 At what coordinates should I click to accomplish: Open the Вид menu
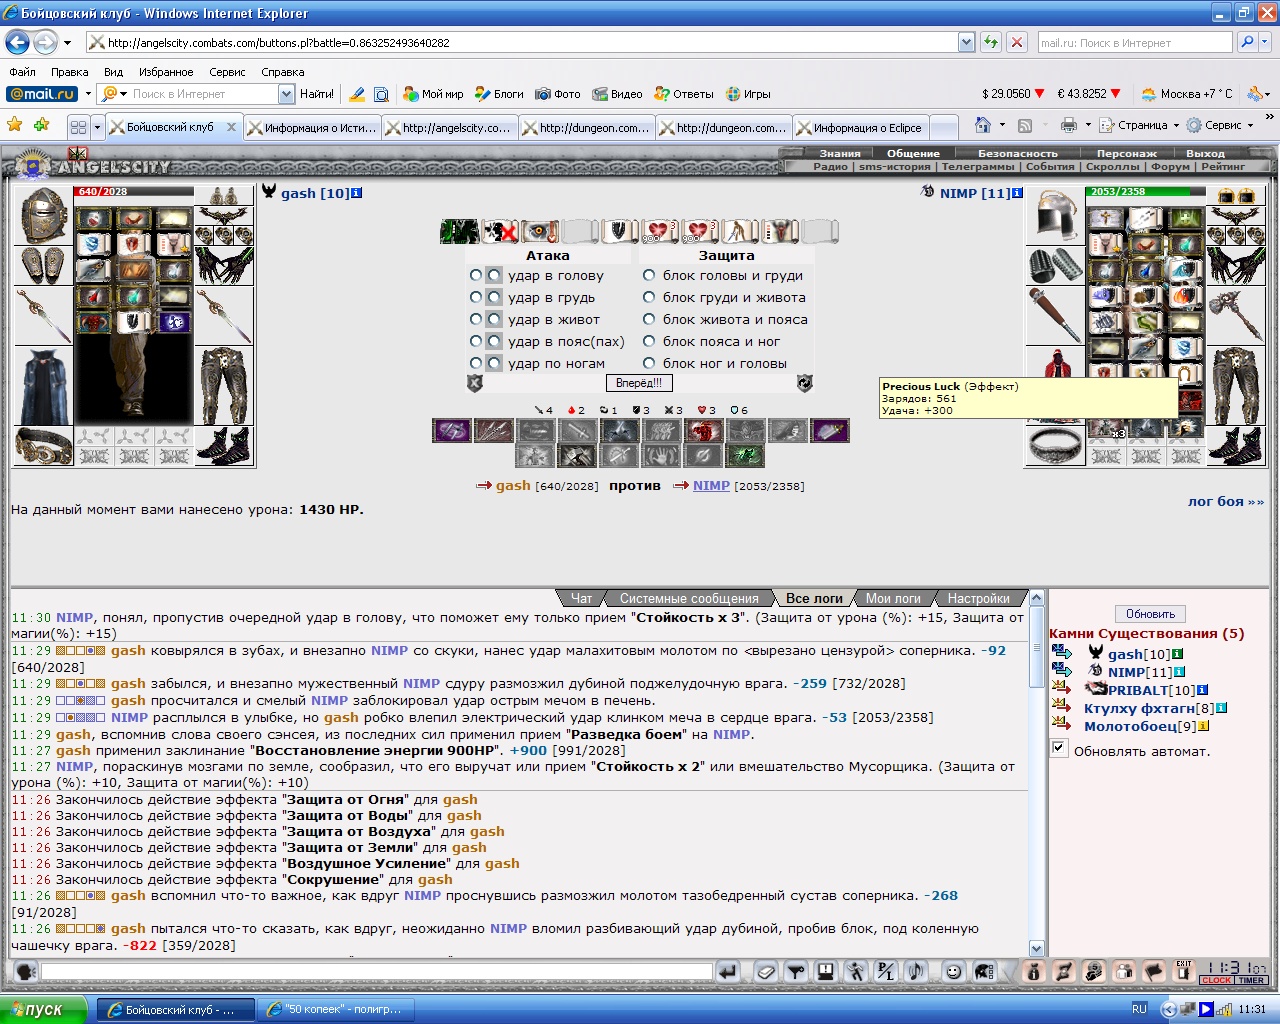point(113,72)
